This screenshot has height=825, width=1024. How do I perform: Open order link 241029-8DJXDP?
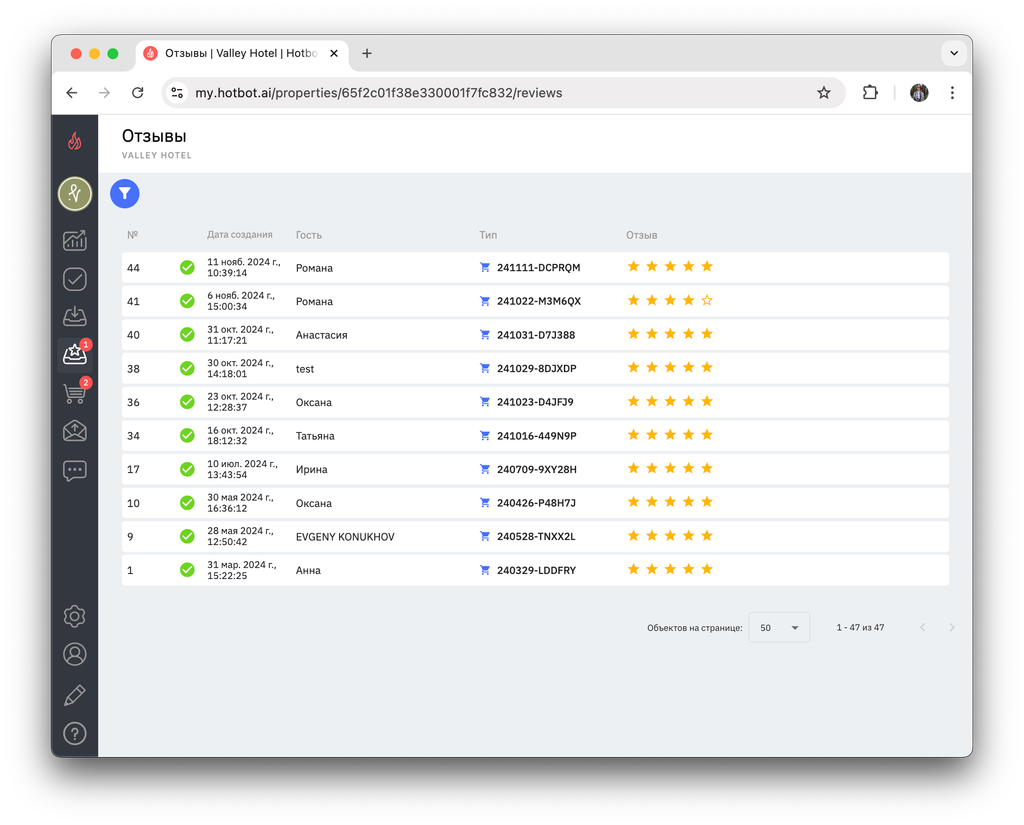(537, 368)
